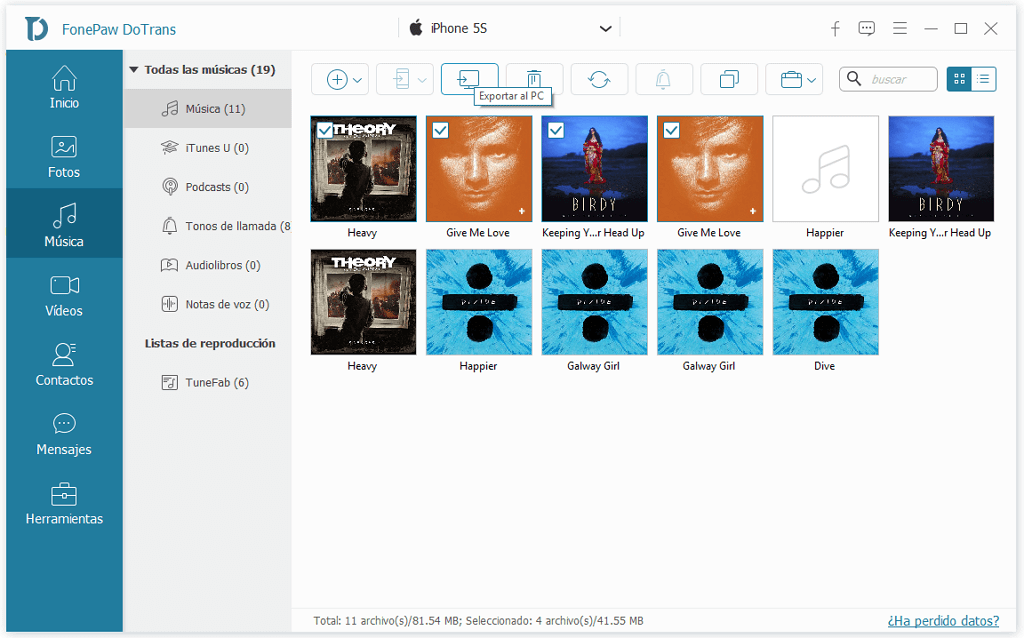Select the Podcasts (0) category

[208, 187]
